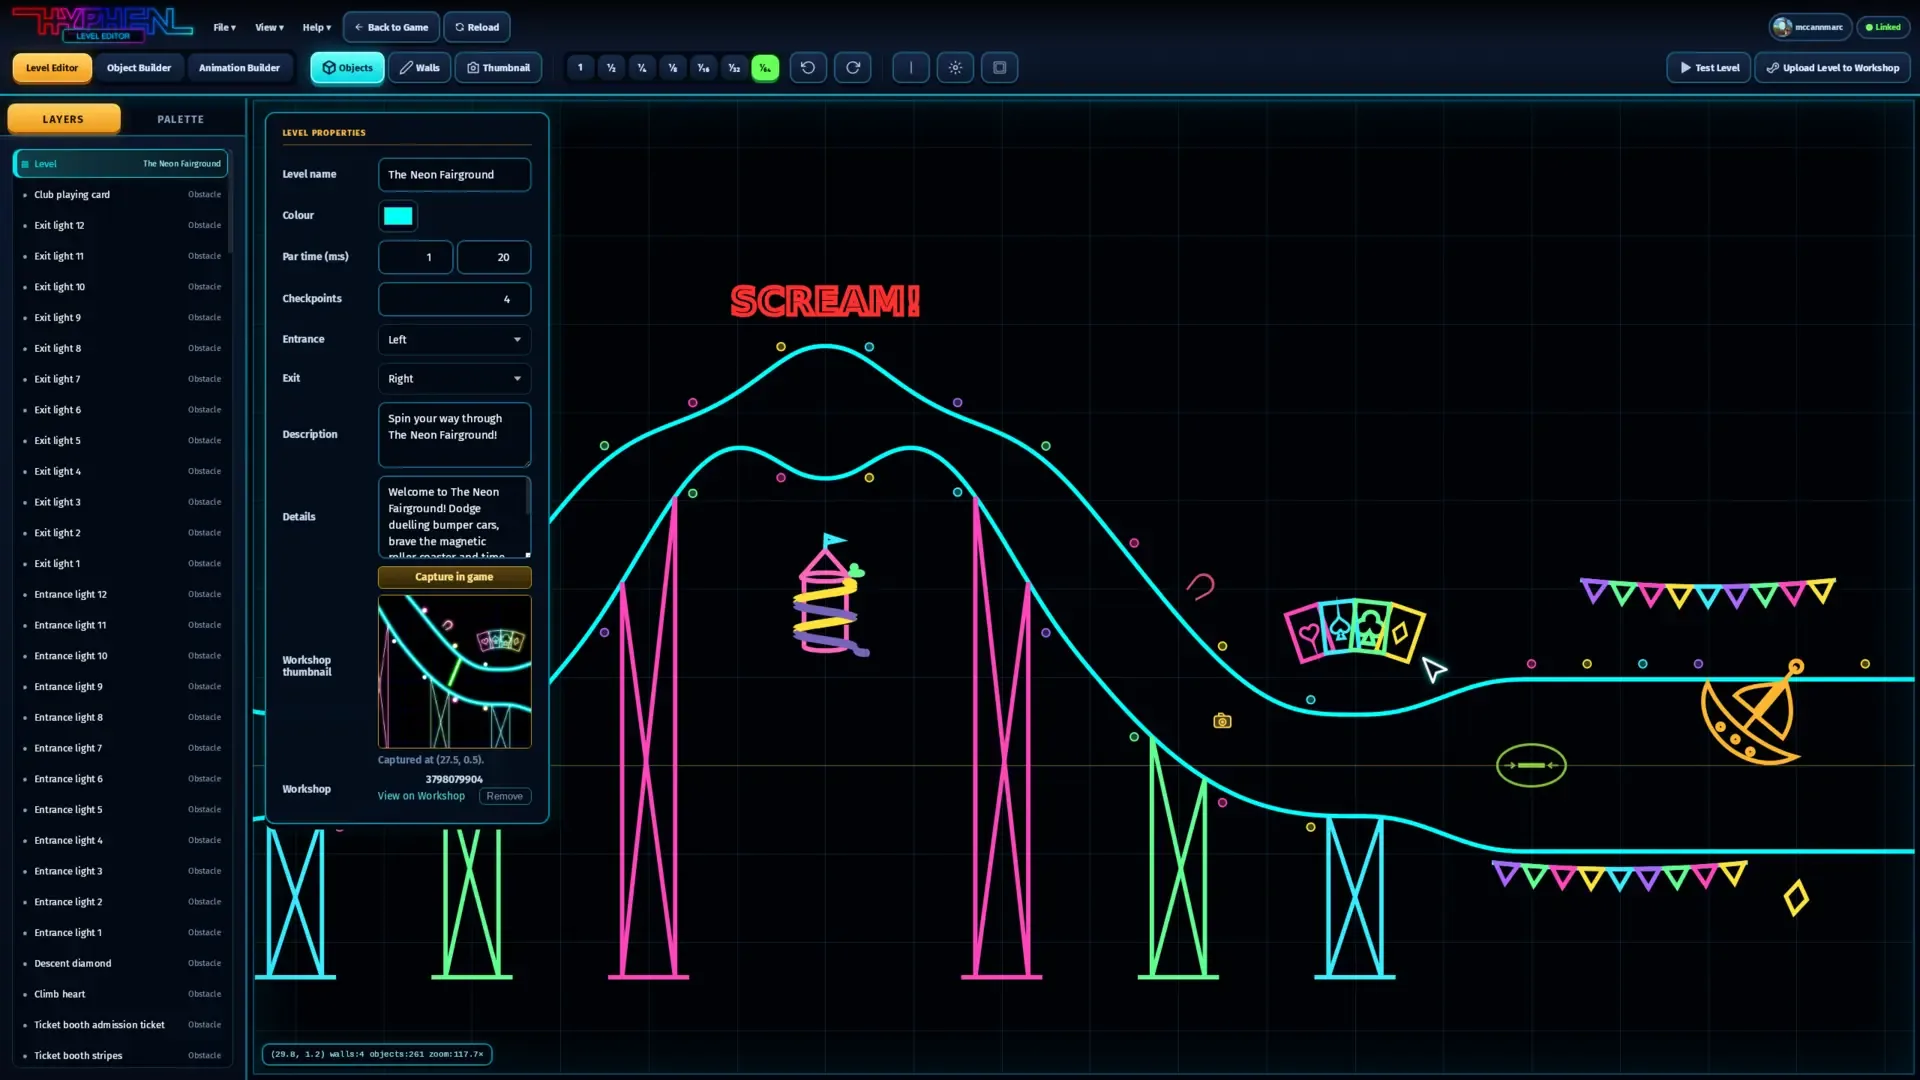Image resolution: width=1920 pixels, height=1080 pixels.
Task: Select the playing cards fan object
Action: pos(1354,630)
